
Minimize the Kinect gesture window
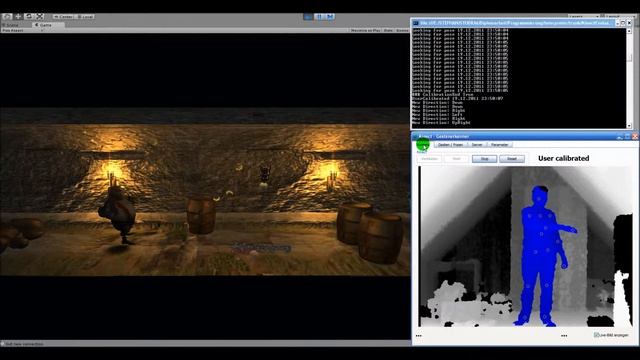pos(620,137)
